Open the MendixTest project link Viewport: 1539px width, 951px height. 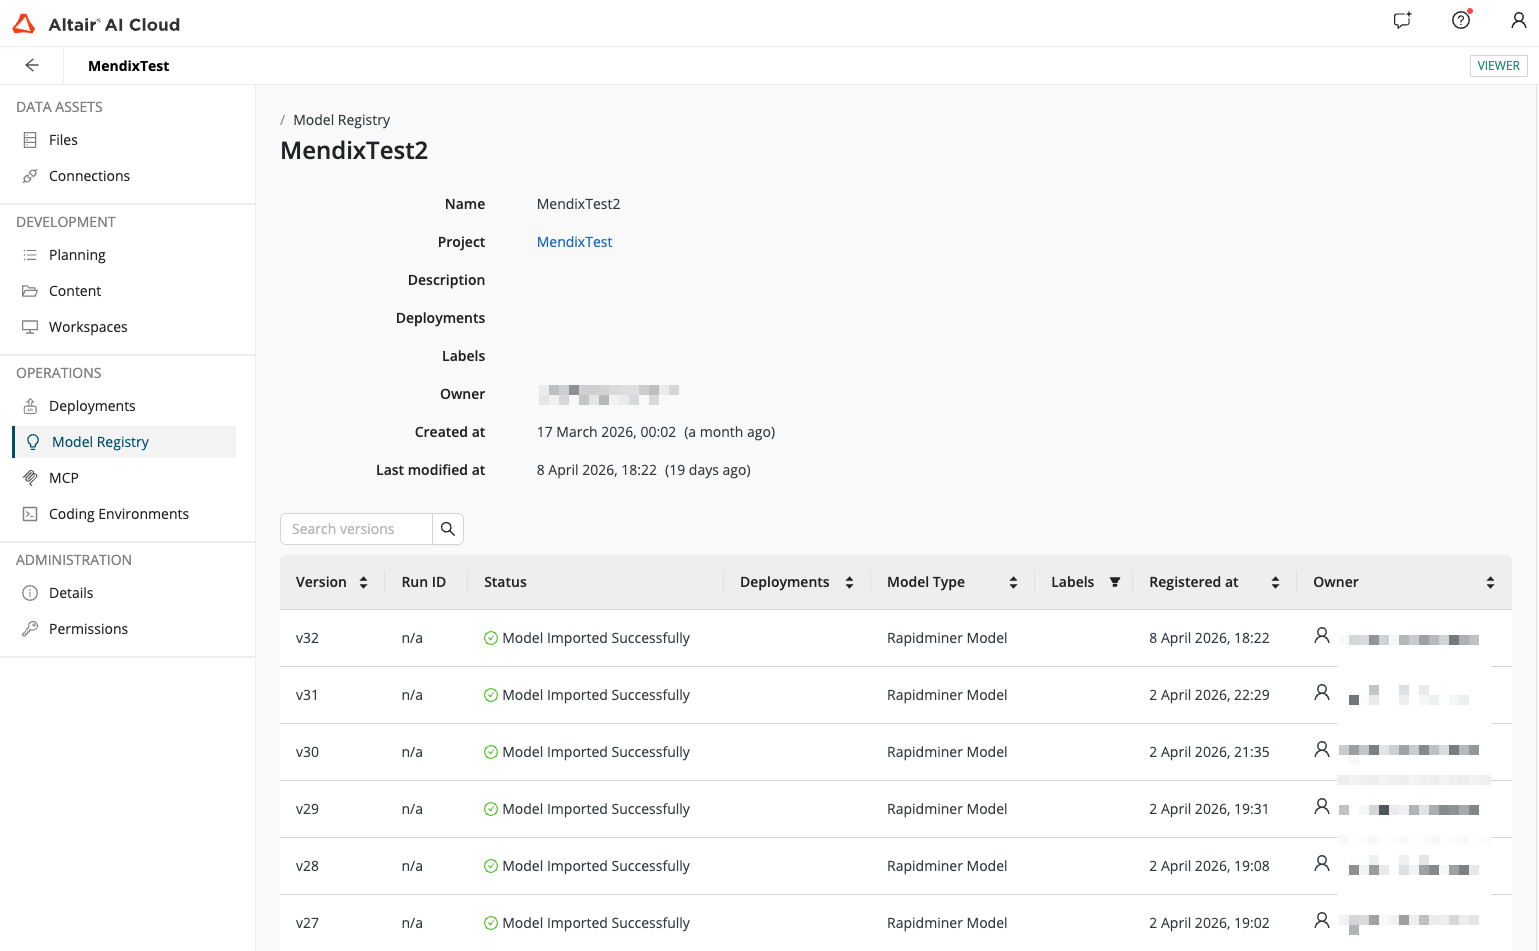pyautogui.click(x=574, y=242)
